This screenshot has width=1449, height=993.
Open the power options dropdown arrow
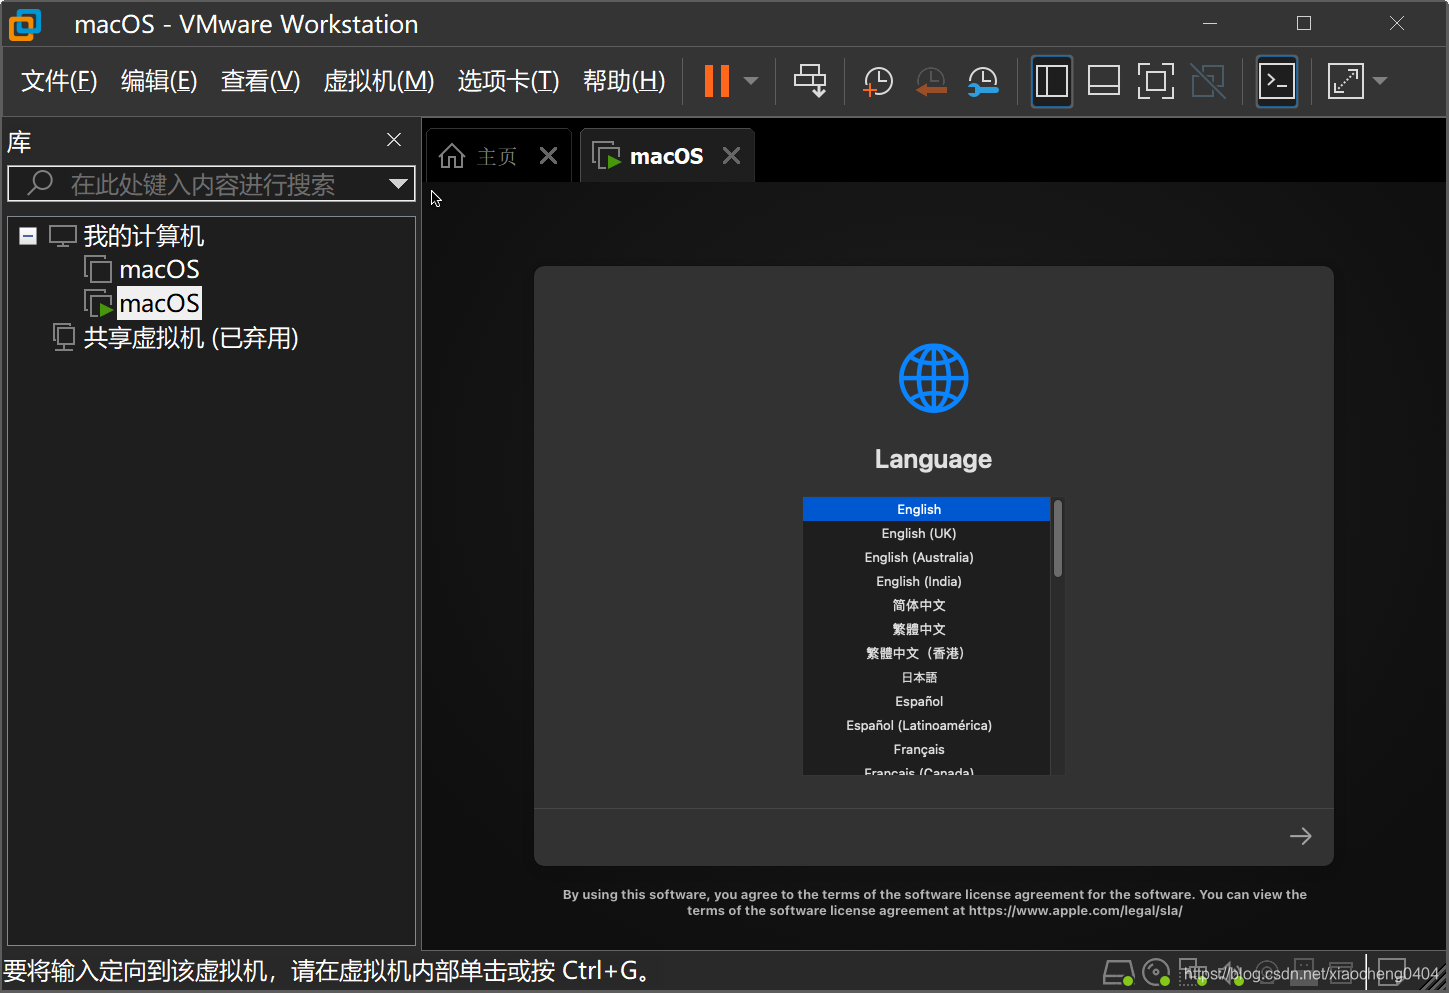pos(751,81)
